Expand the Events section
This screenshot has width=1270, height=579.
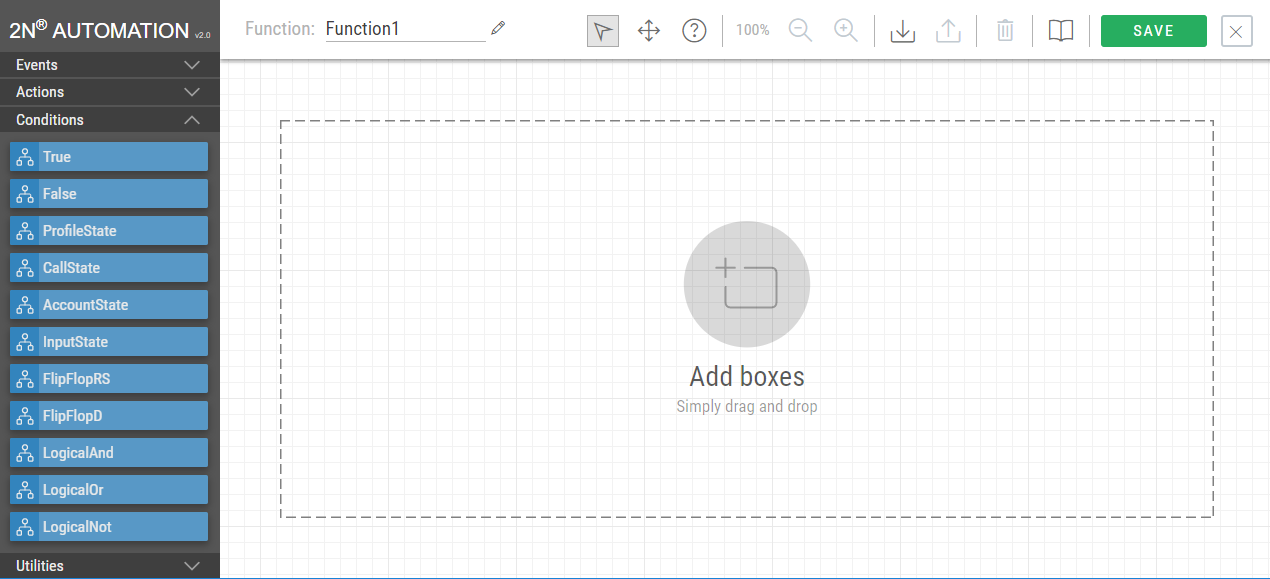point(109,65)
